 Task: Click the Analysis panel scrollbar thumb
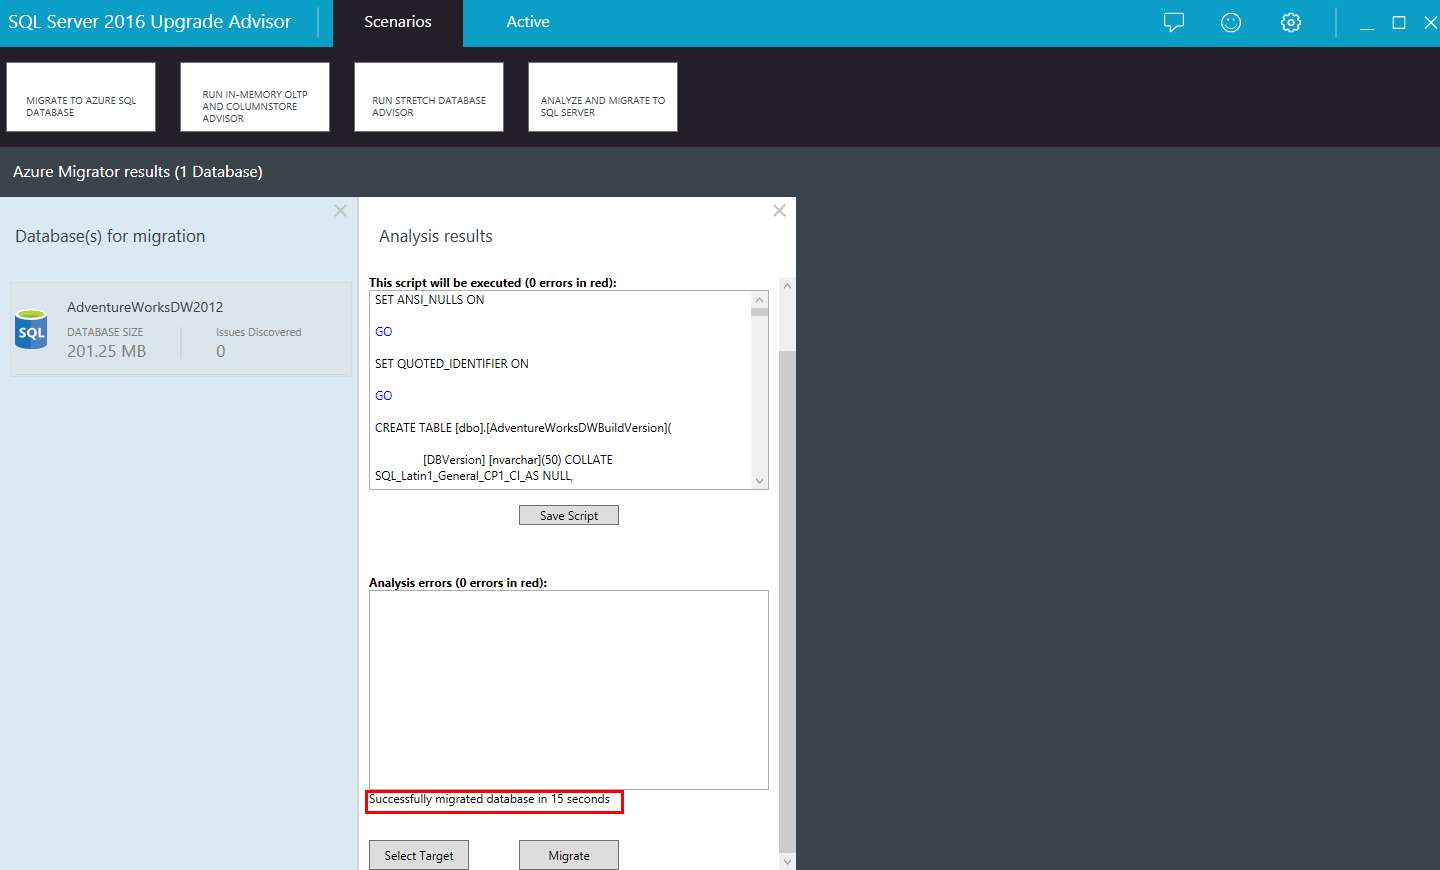click(x=788, y=600)
